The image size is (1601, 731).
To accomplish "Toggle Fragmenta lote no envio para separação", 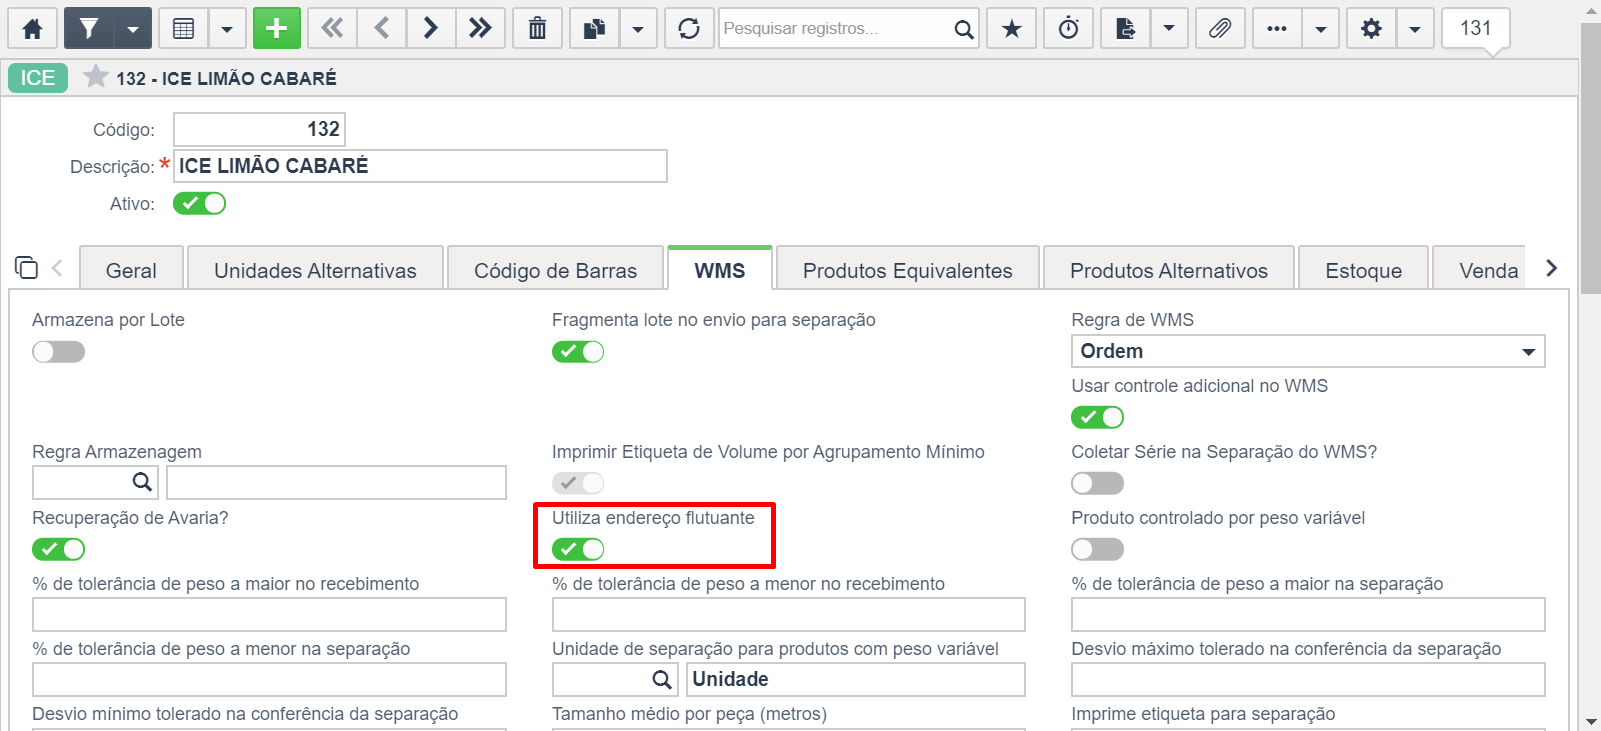I will 578,352.
